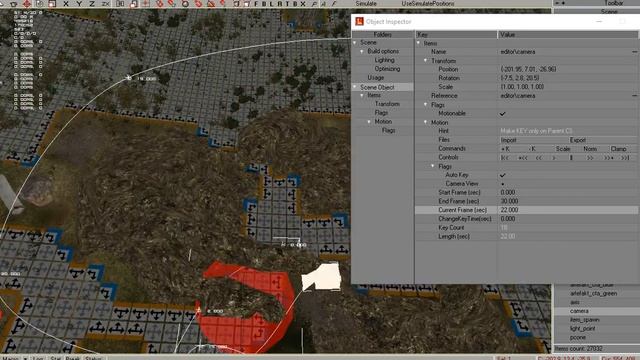Pause the motion playback
Viewport: 640px width, 360px height.
pyautogui.click(x=571, y=158)
